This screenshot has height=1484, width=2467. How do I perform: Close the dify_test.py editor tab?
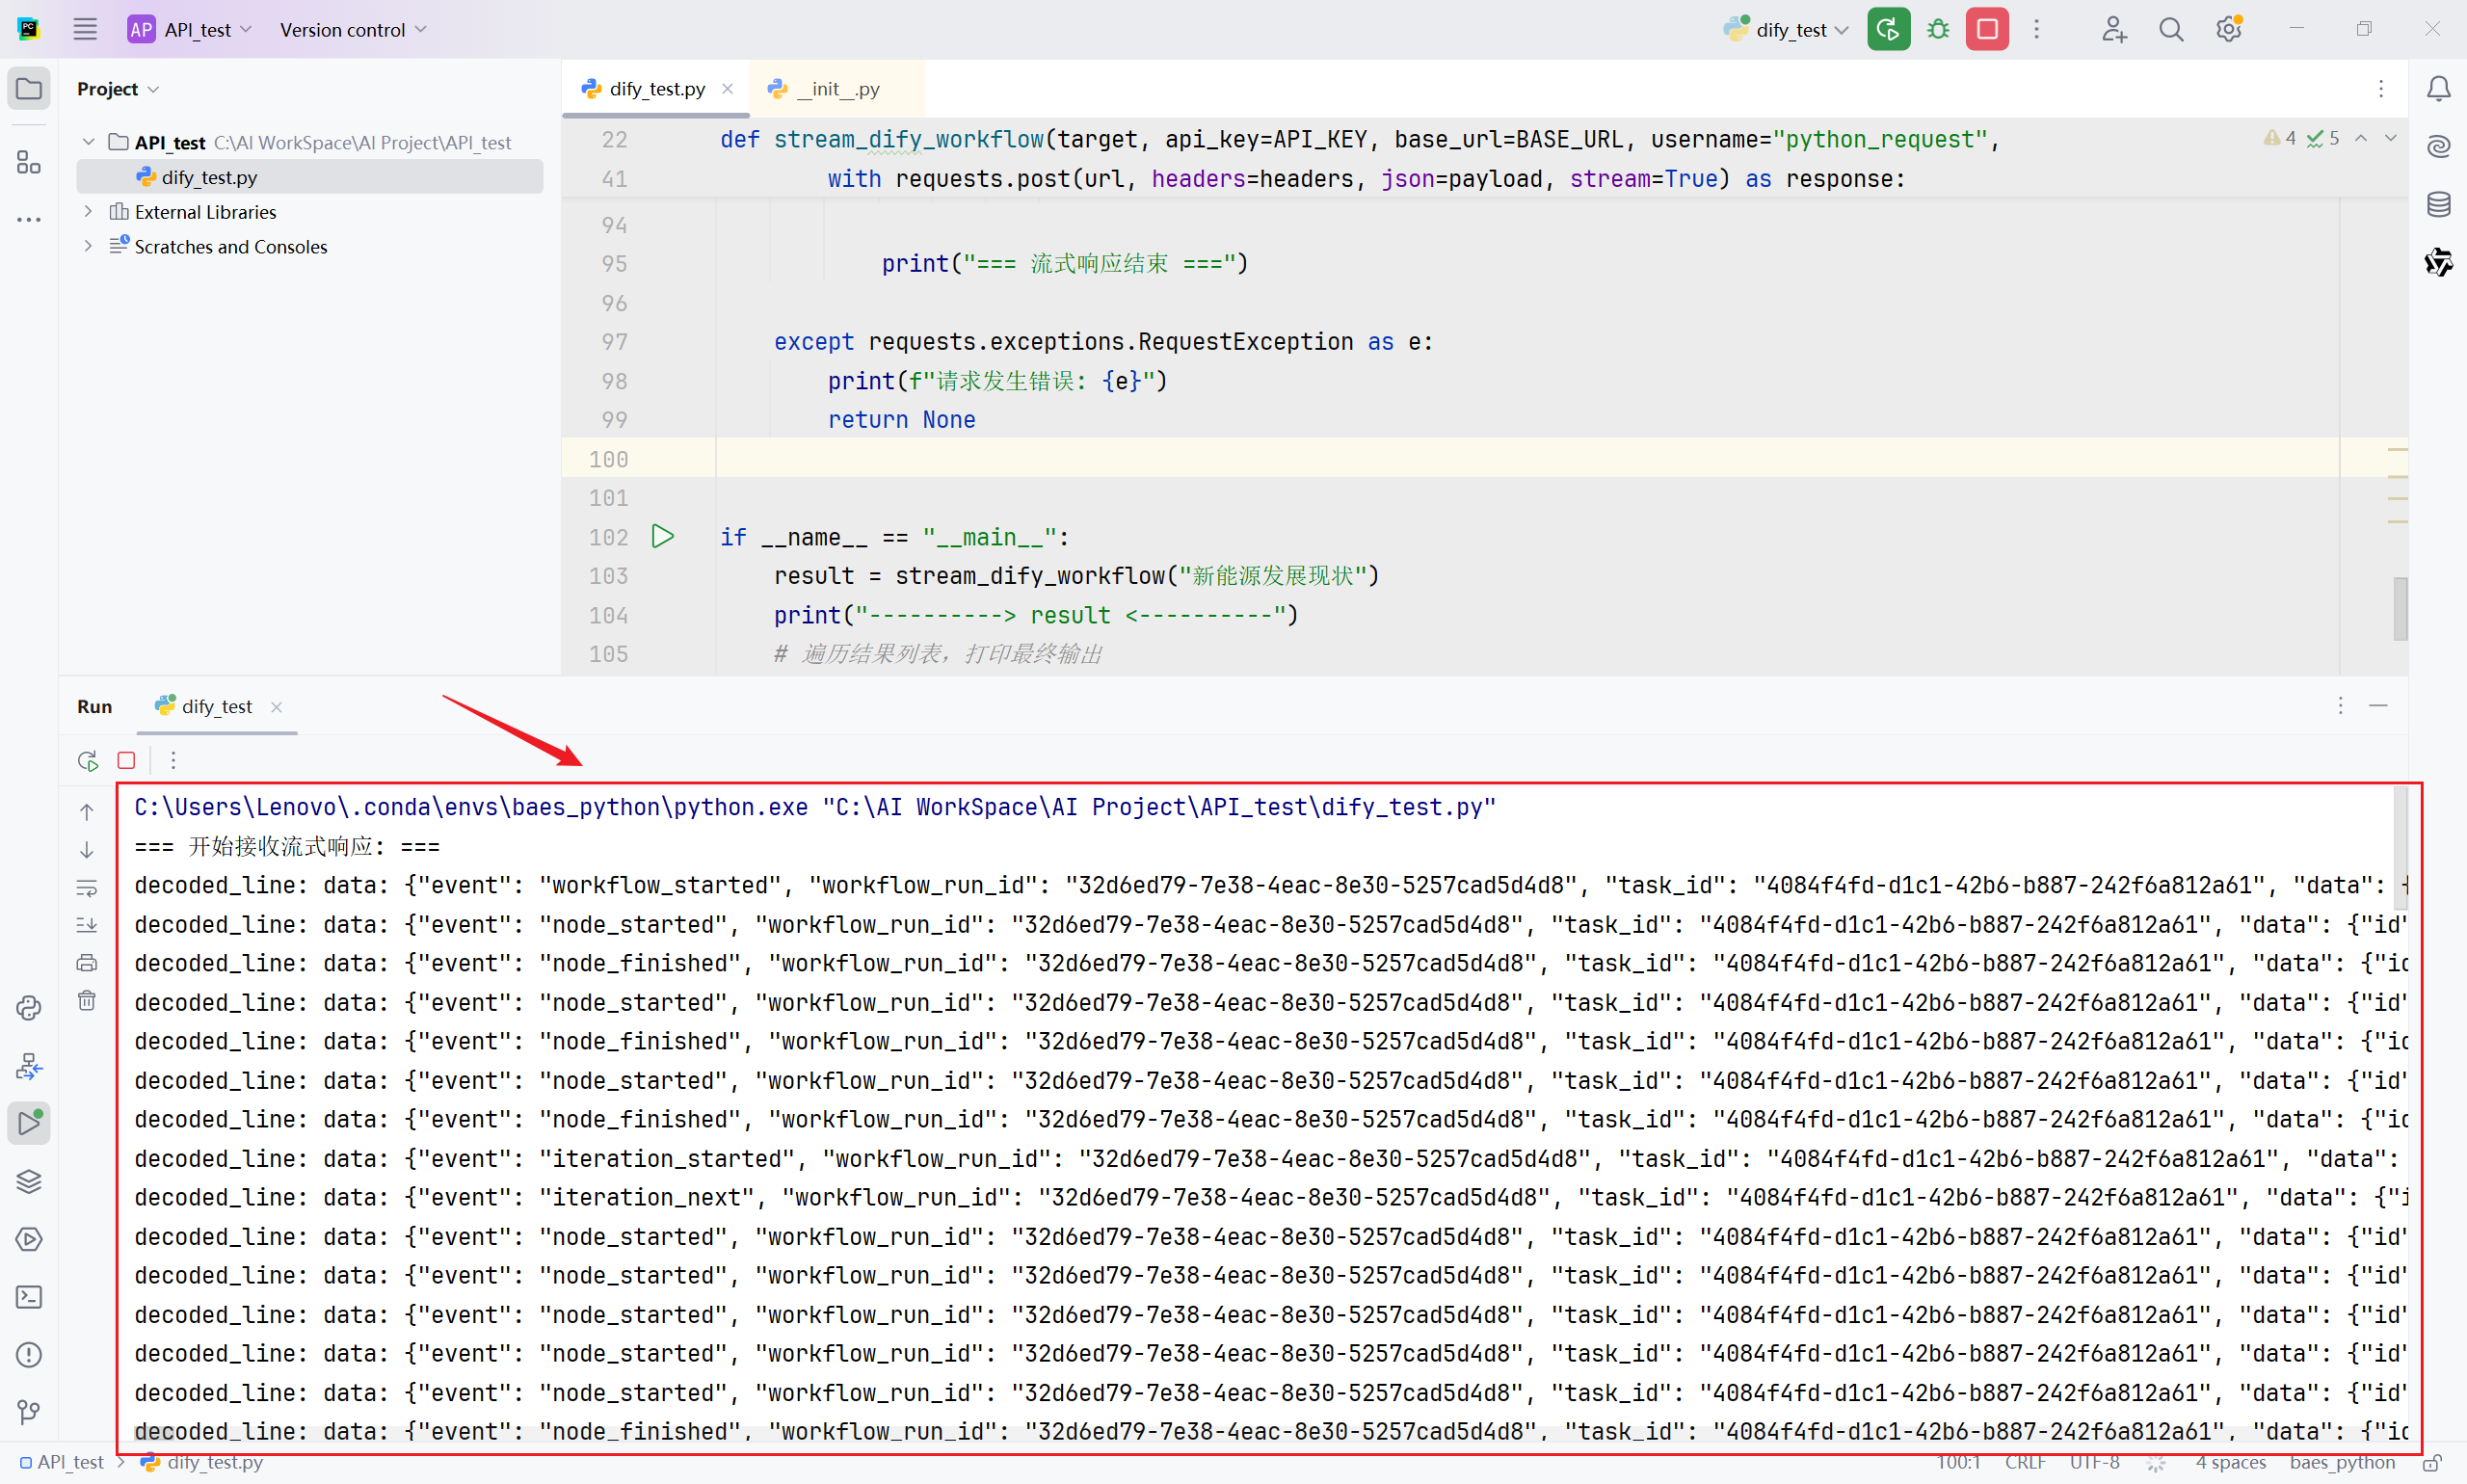pyautogui.click(x=727, y=89)
